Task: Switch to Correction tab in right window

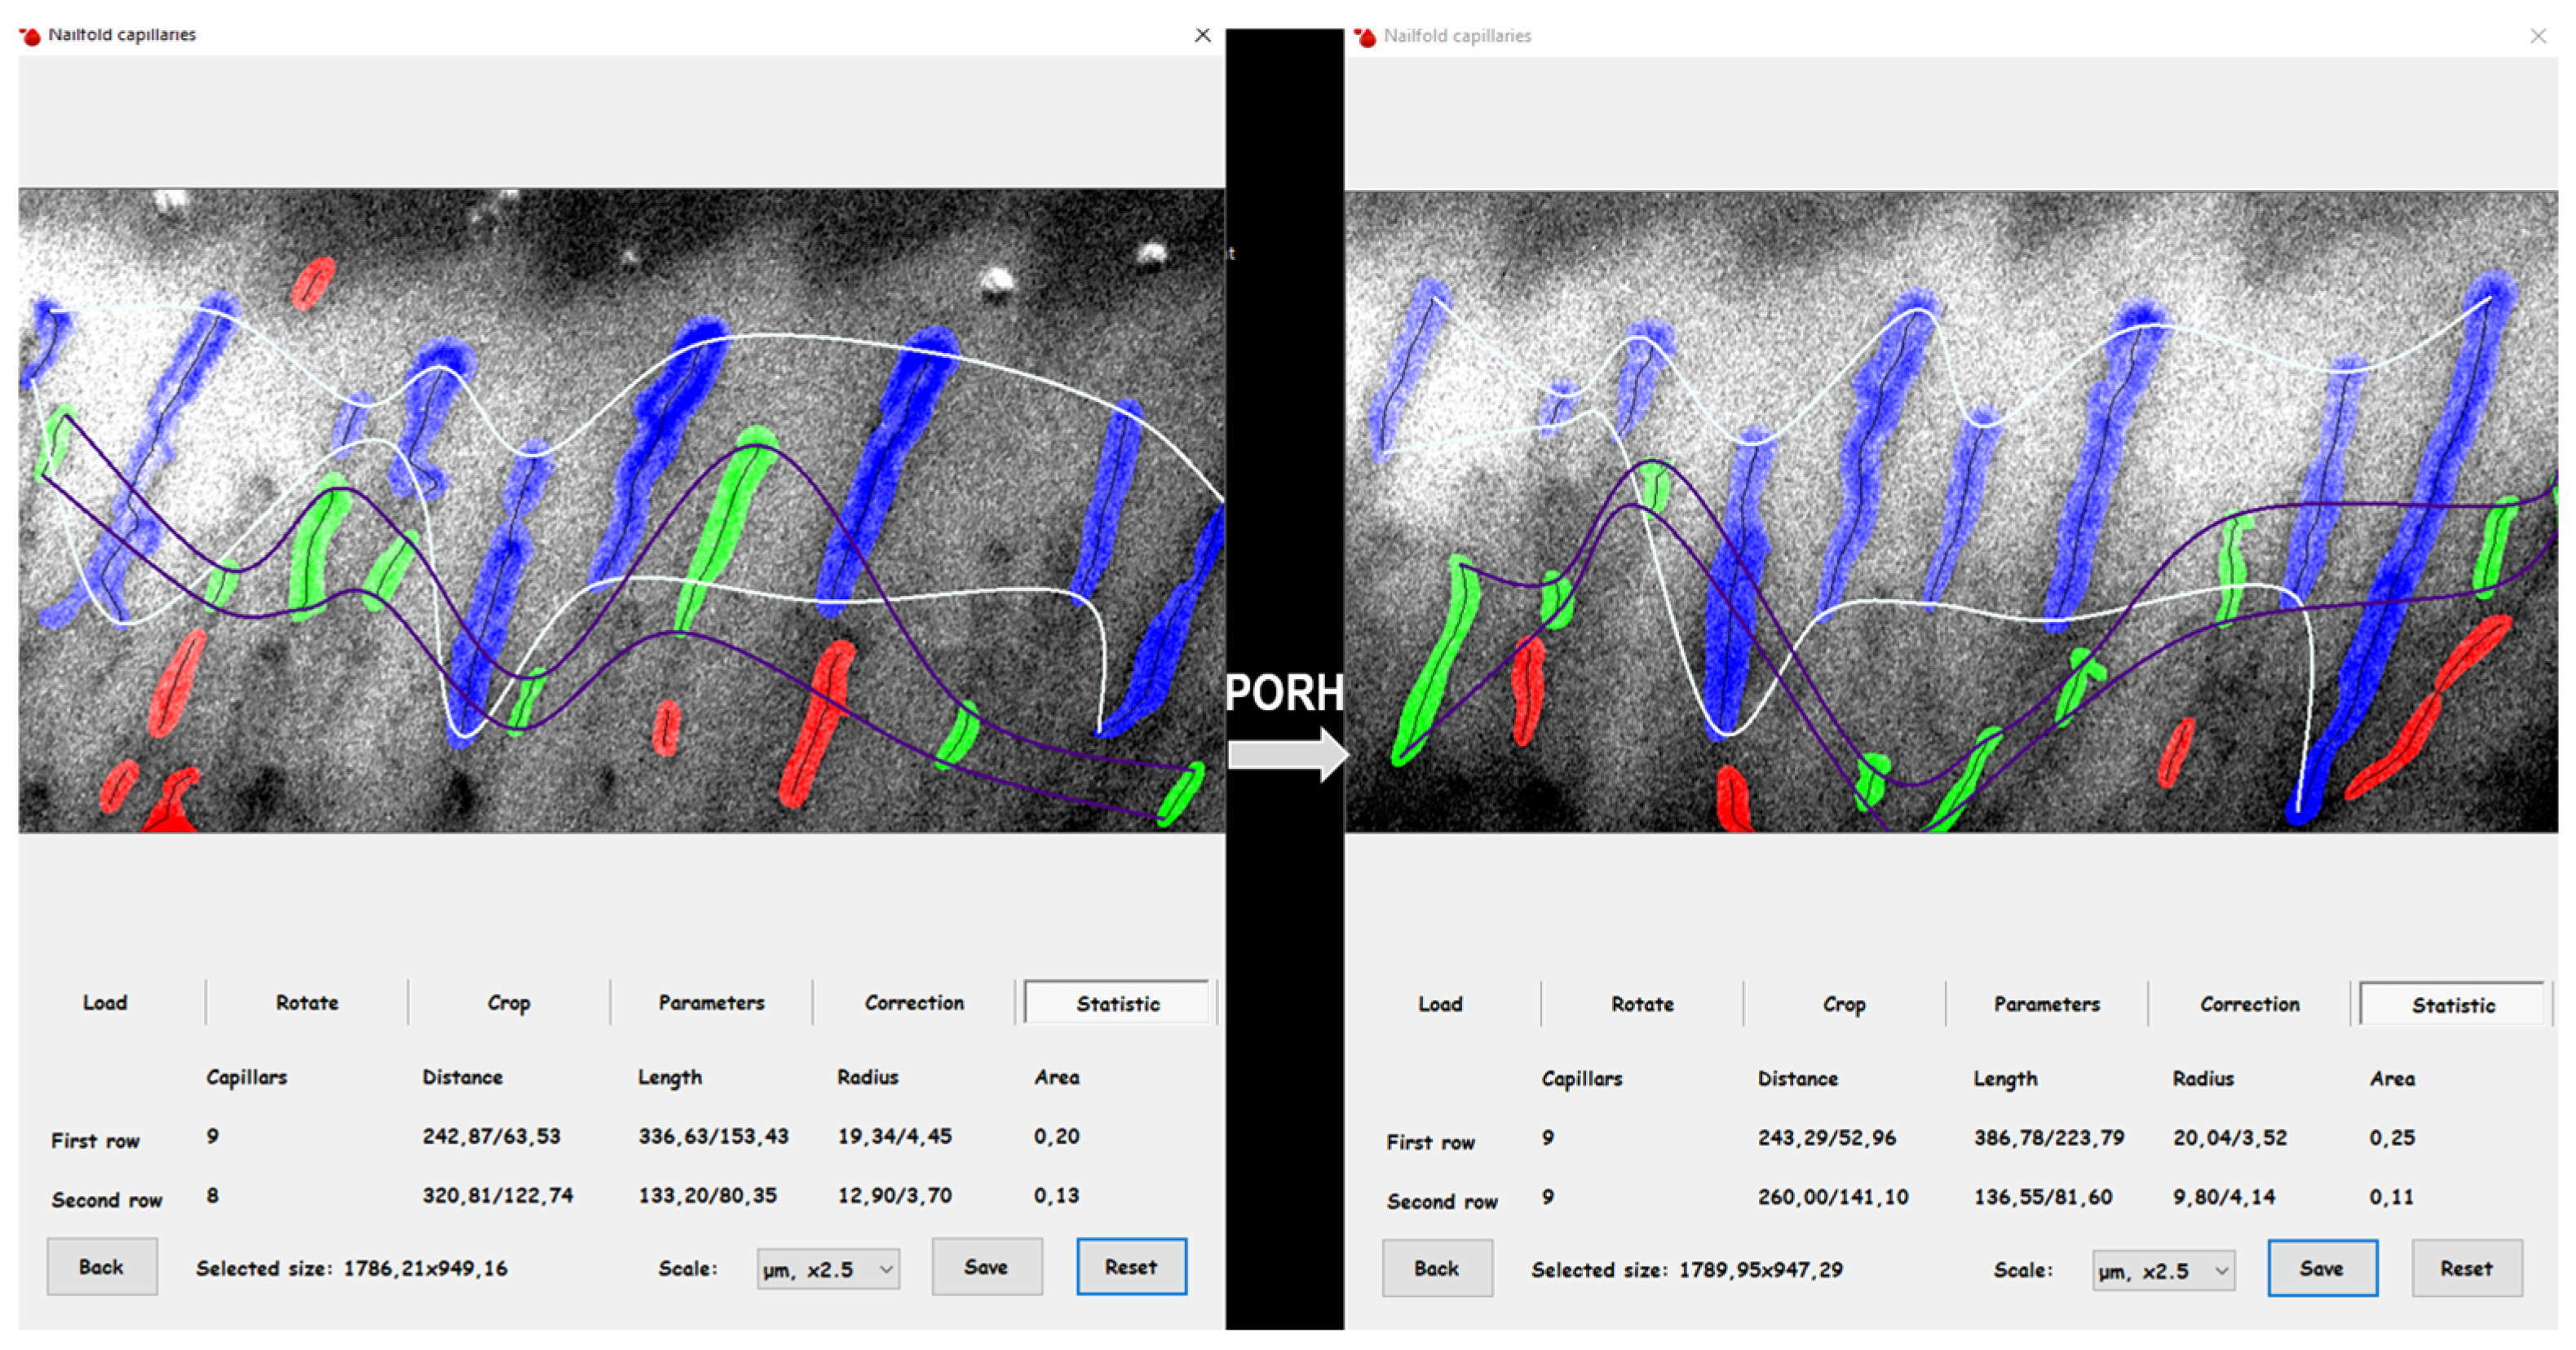Action: 2249,1004
